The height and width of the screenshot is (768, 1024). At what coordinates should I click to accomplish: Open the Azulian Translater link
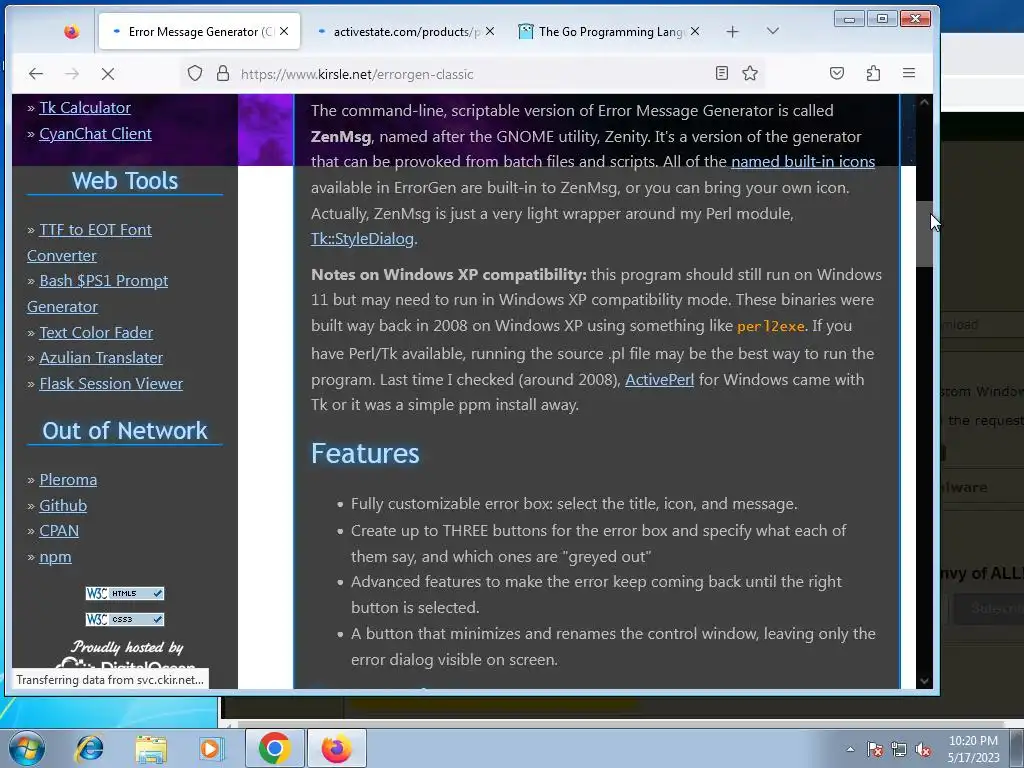pyautogui.click(x=101, y=358)
